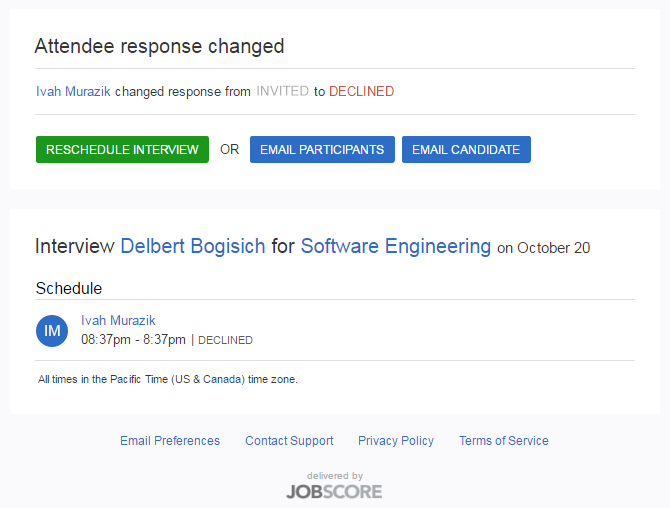The height and width of the screenshot is (508, 670).
Task: Open the Software Engineering job link
Action: [396, 246]
